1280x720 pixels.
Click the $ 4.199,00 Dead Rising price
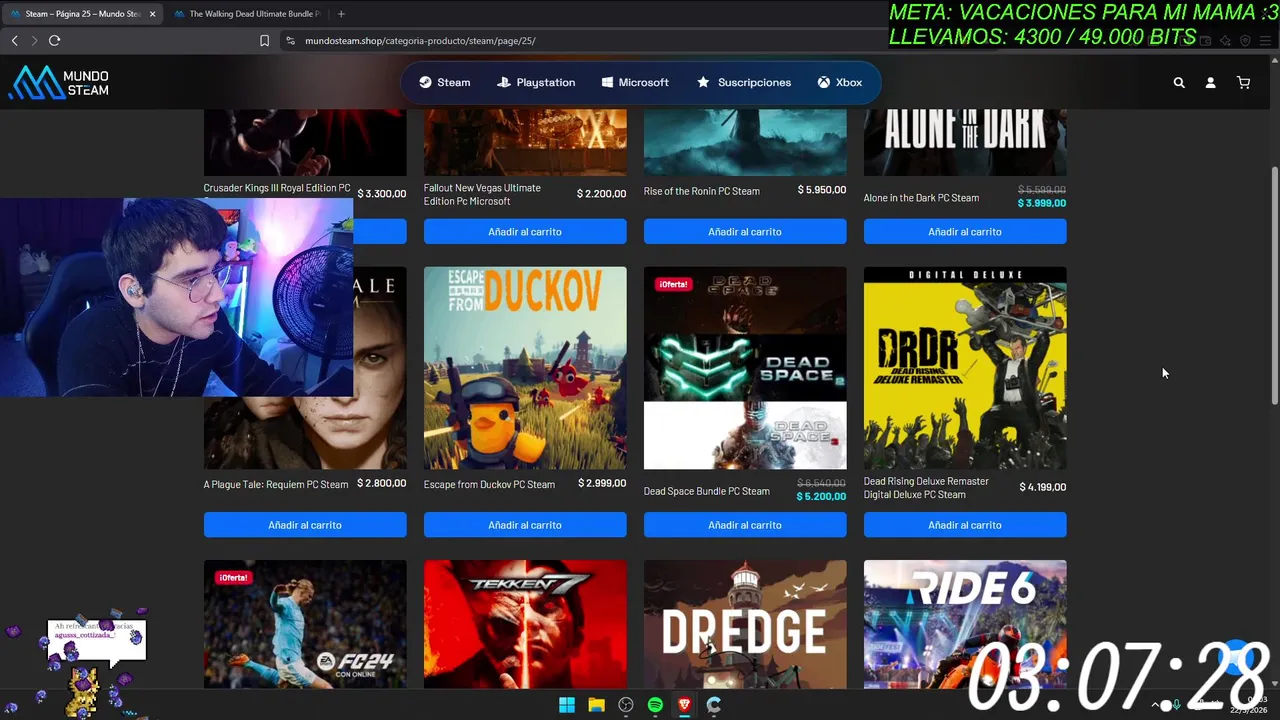(1043, 488)
